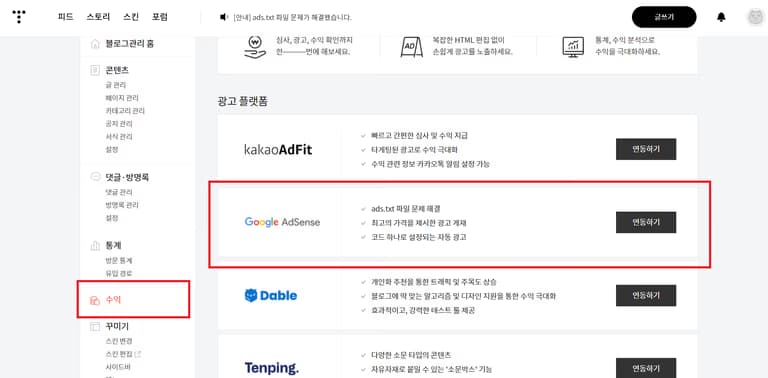Open 설정 under 댓글·방명록
Viewport: 768px width, 378px height.
click(112, 218)
